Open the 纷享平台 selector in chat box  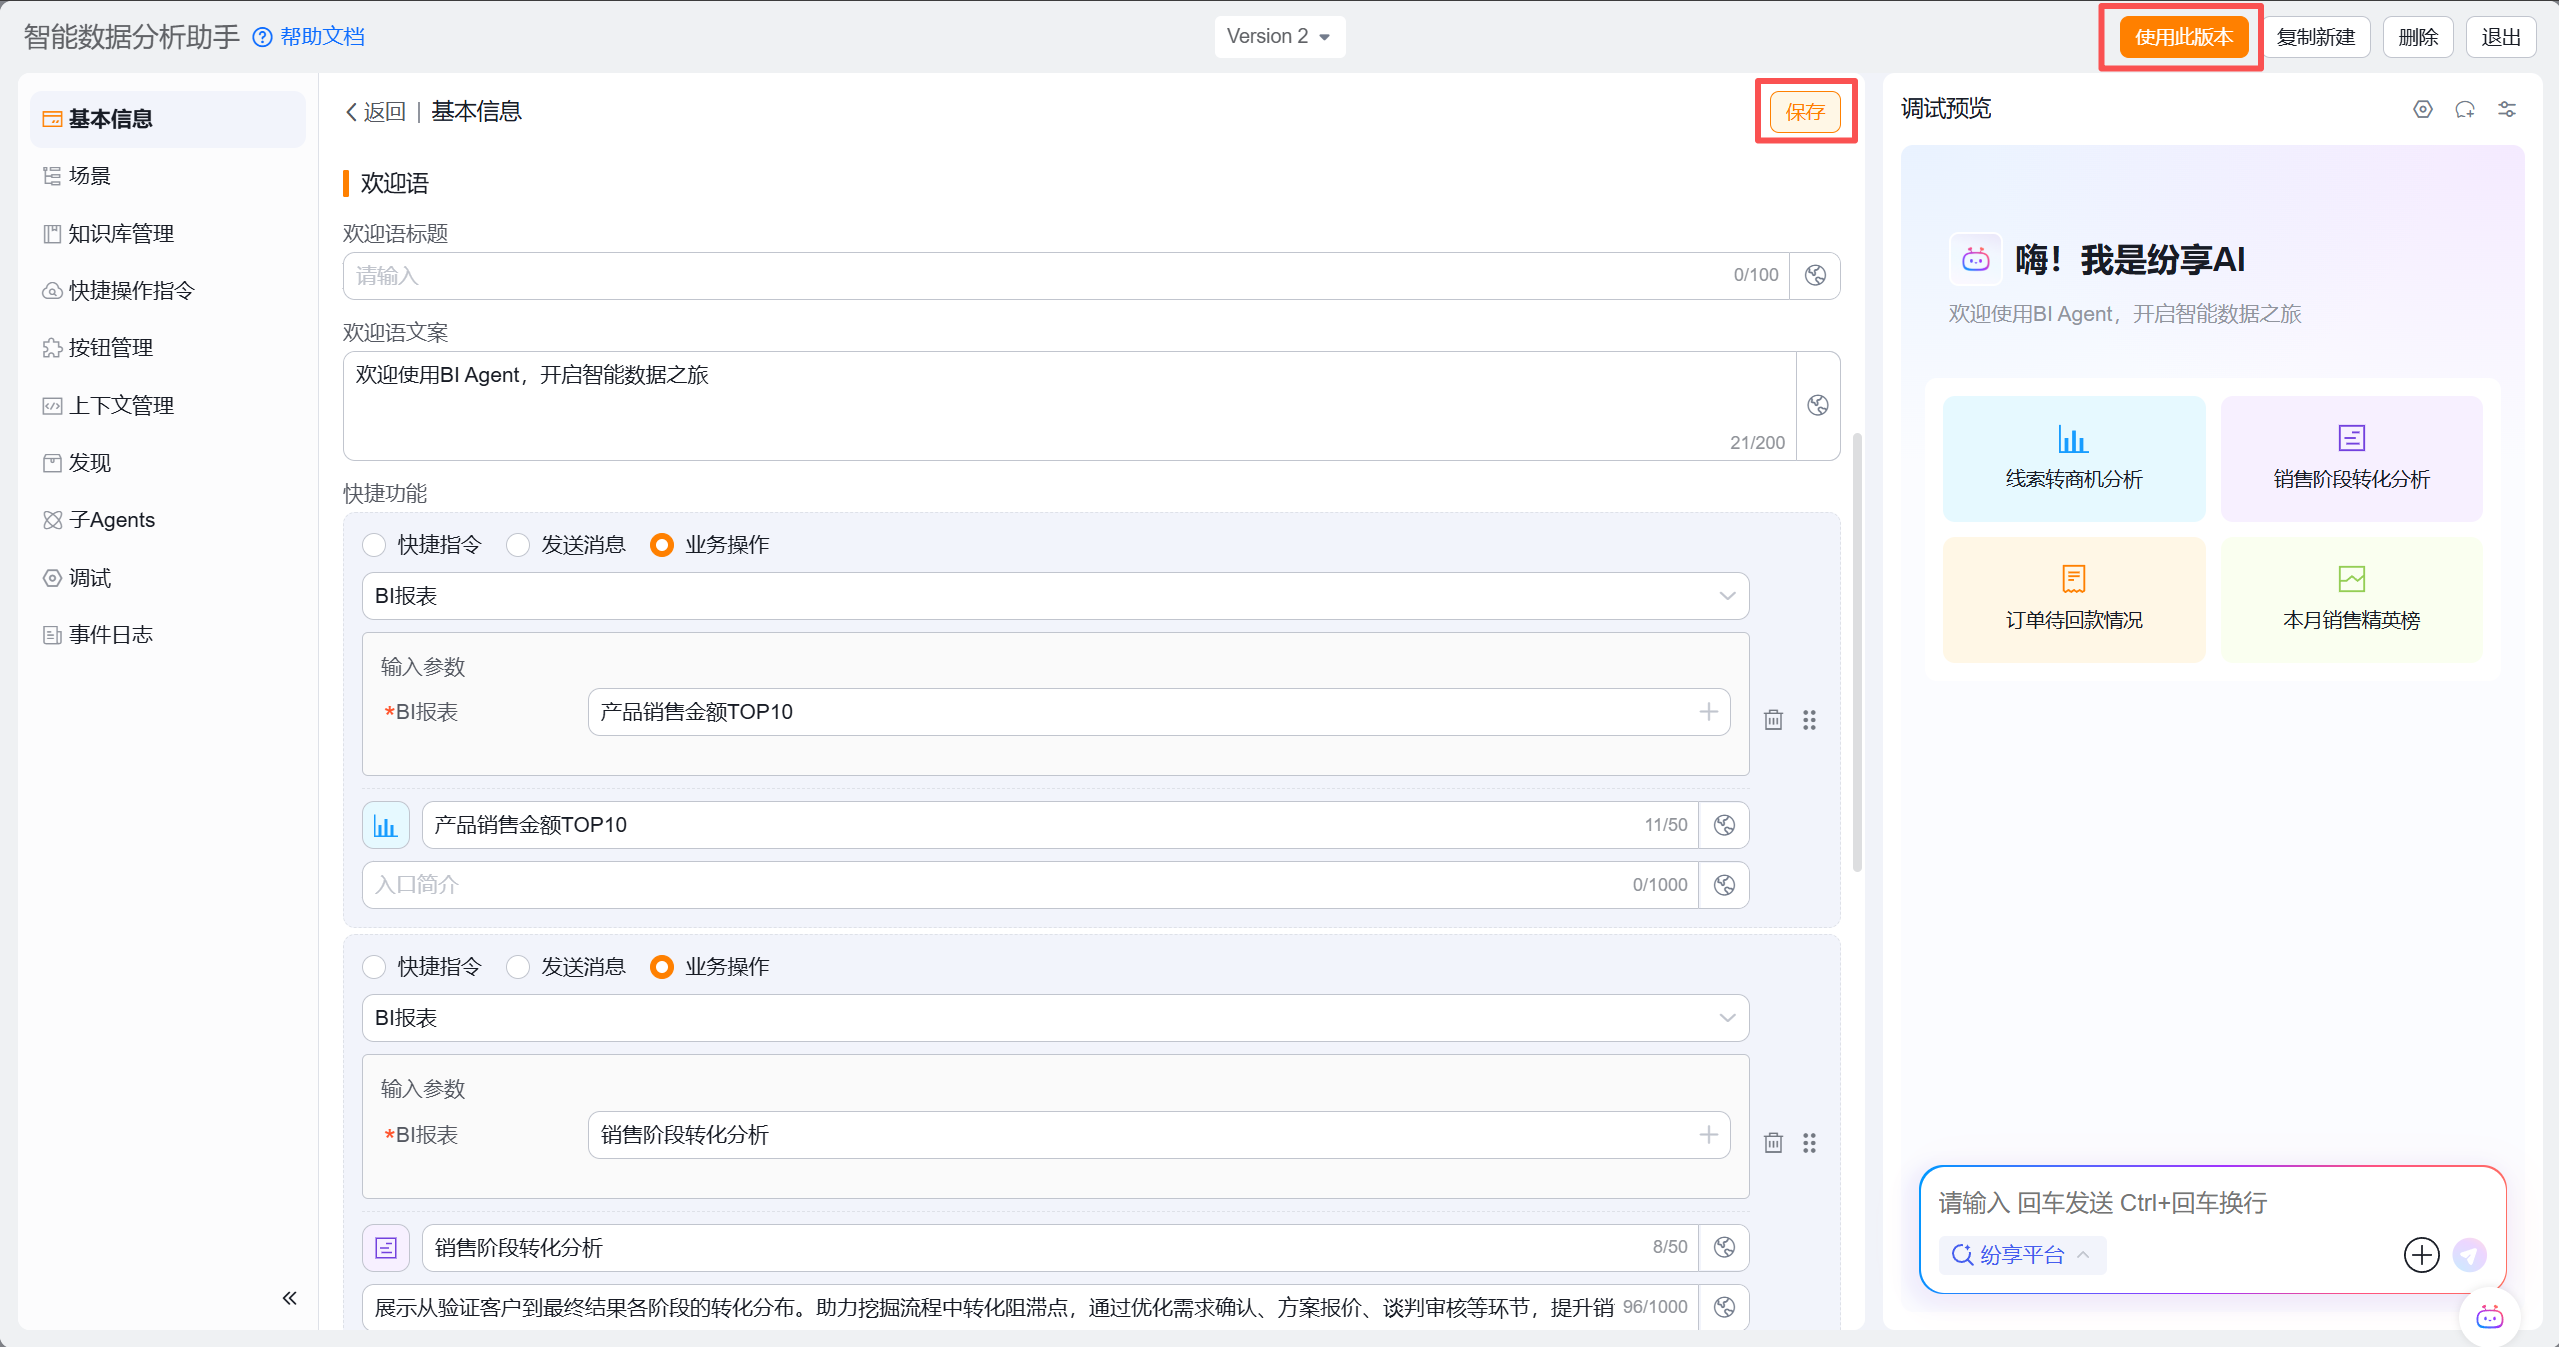click(2021, 1255)
